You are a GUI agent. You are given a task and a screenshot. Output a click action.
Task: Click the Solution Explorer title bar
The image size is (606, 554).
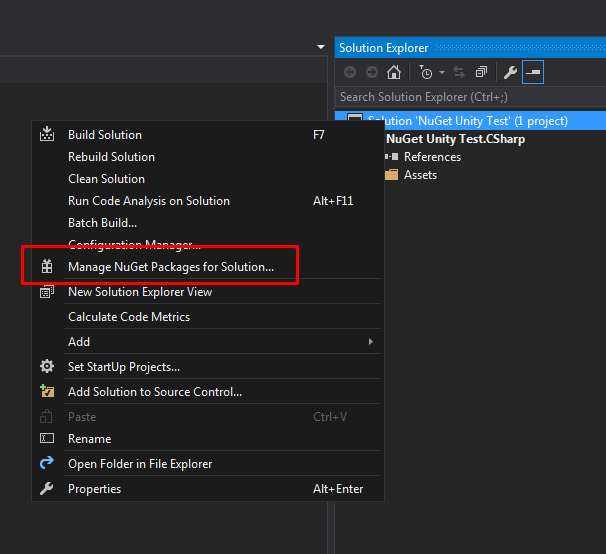pyautogui.click(x=470, y=48)
